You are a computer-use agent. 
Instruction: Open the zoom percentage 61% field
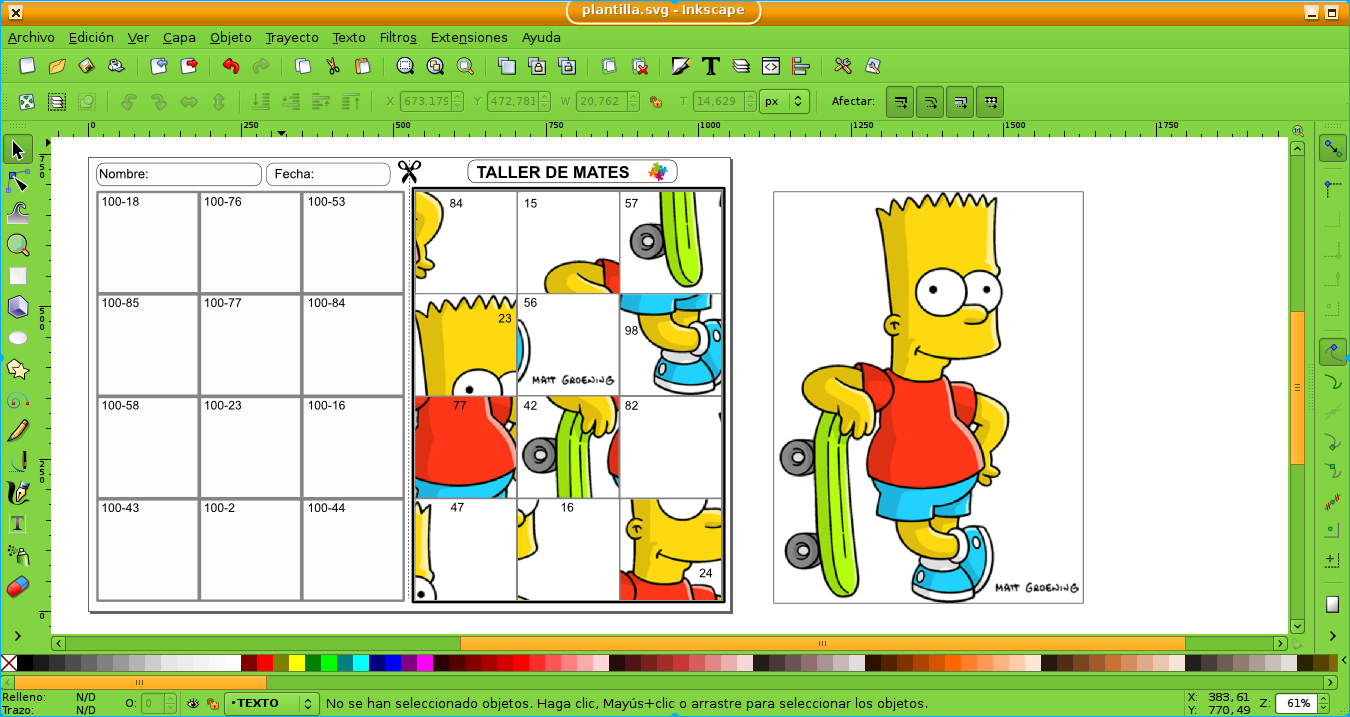1298,703
